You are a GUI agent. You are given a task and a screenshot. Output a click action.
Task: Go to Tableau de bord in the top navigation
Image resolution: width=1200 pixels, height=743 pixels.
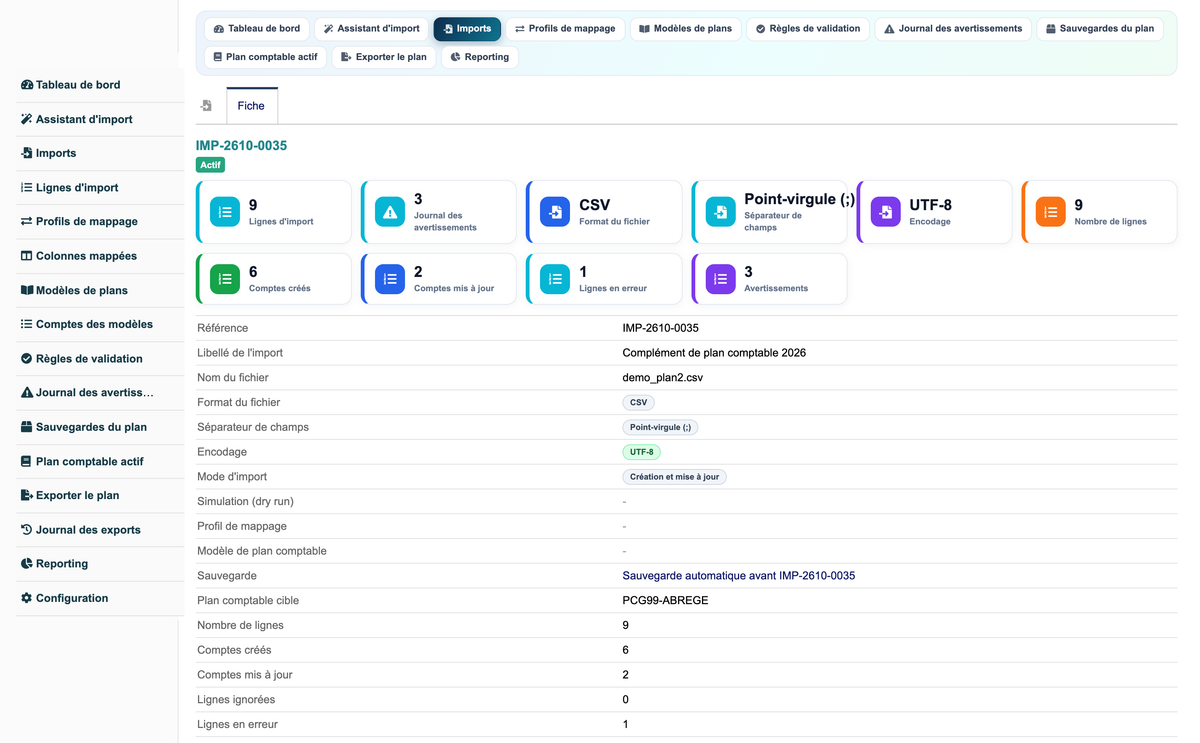click(257, 29)
